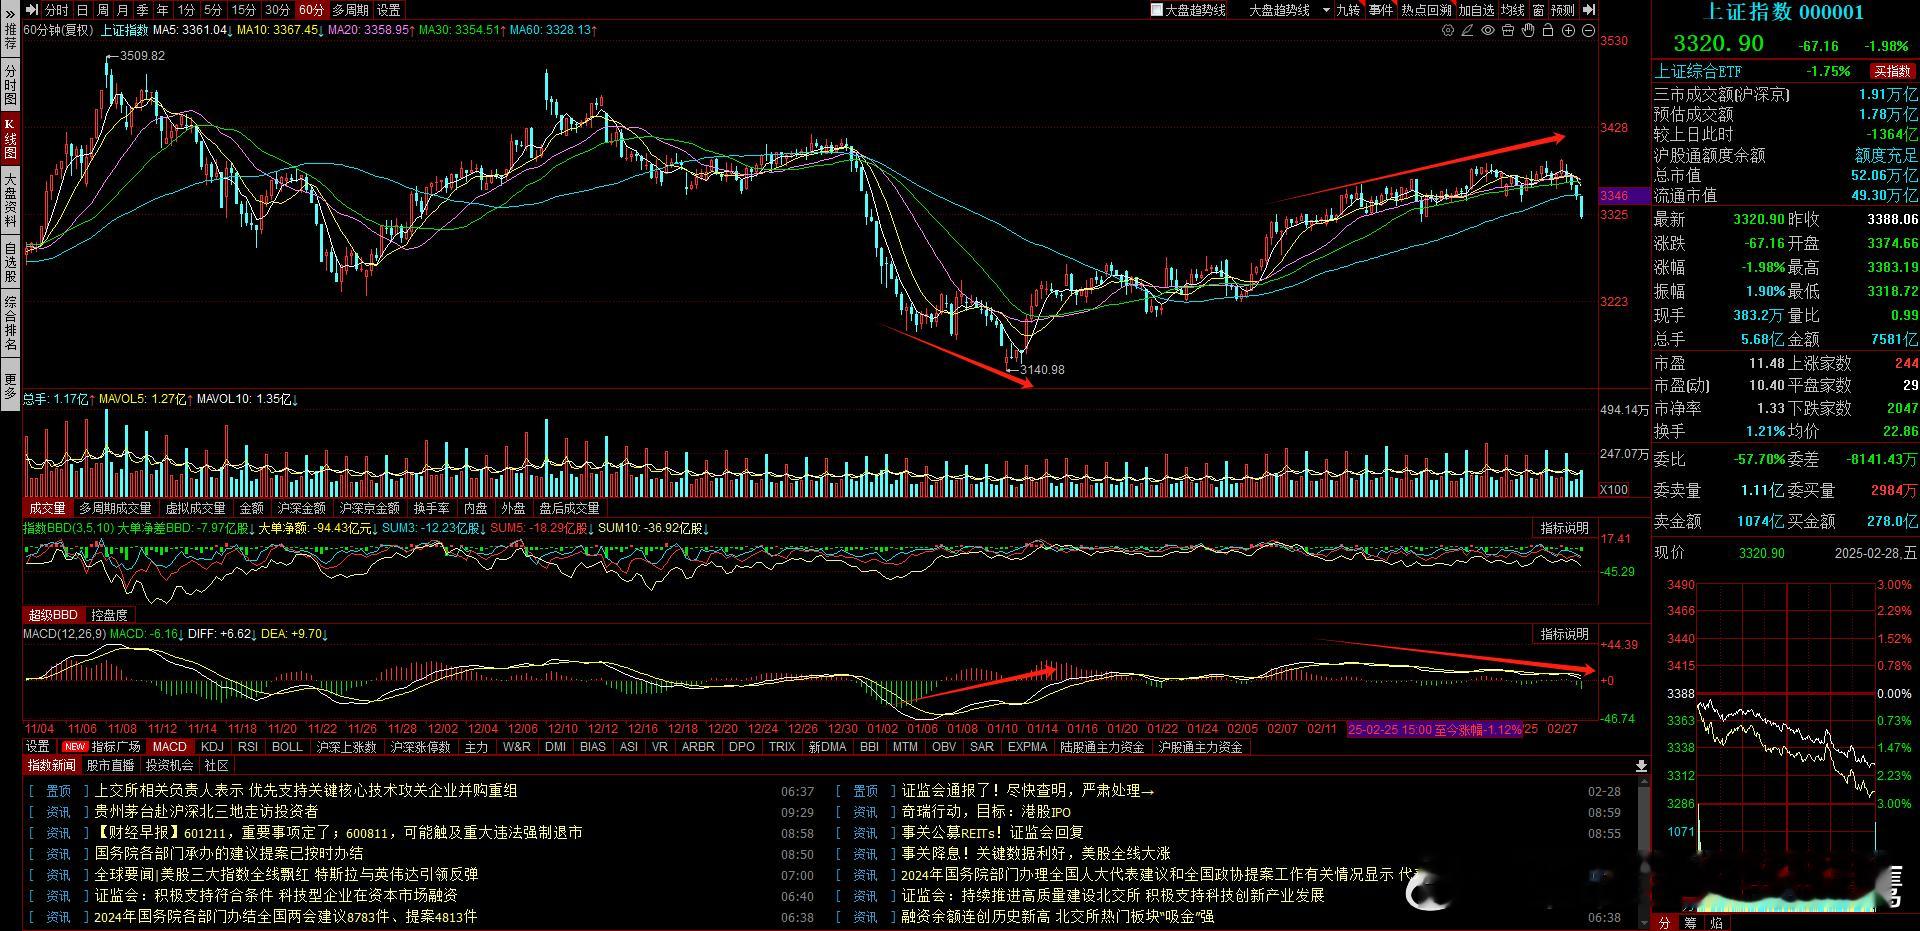1920x931 pixels.
Task: Toggle the 事件 events button
Action: (x=1381, y=10)
